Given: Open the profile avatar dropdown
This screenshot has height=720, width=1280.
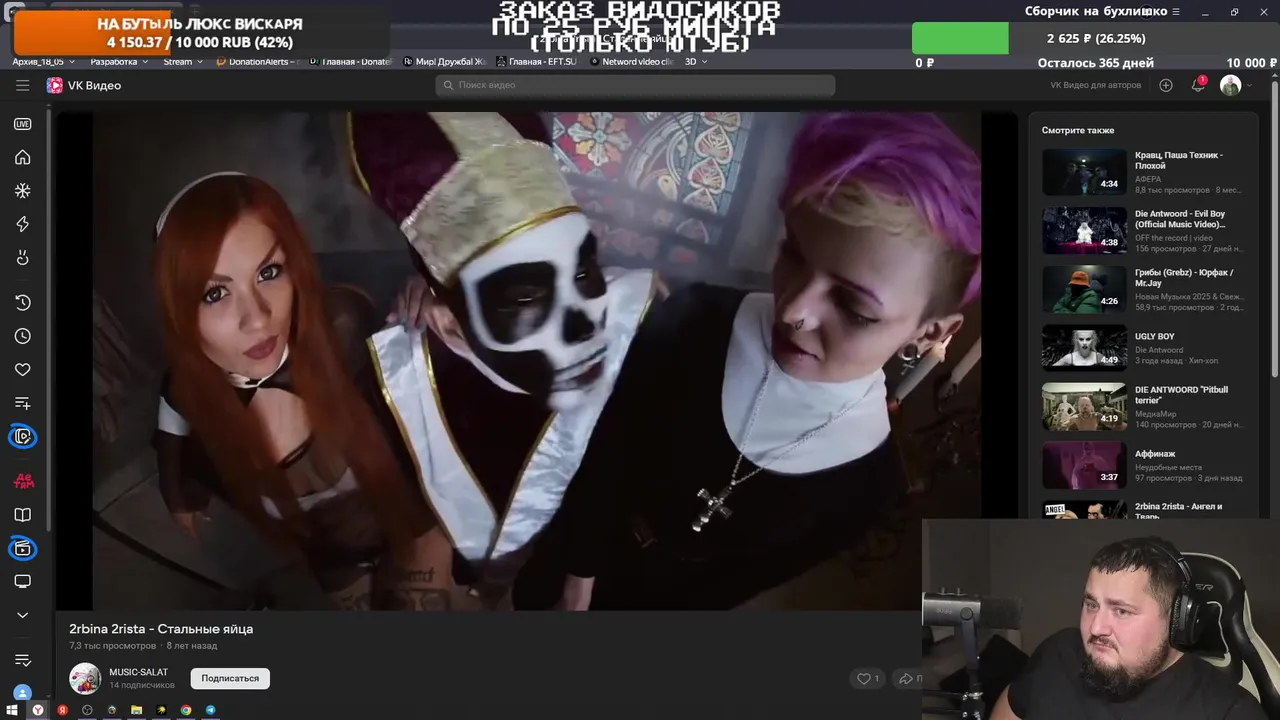Looking at the screenshot, I should point(1236,85).
